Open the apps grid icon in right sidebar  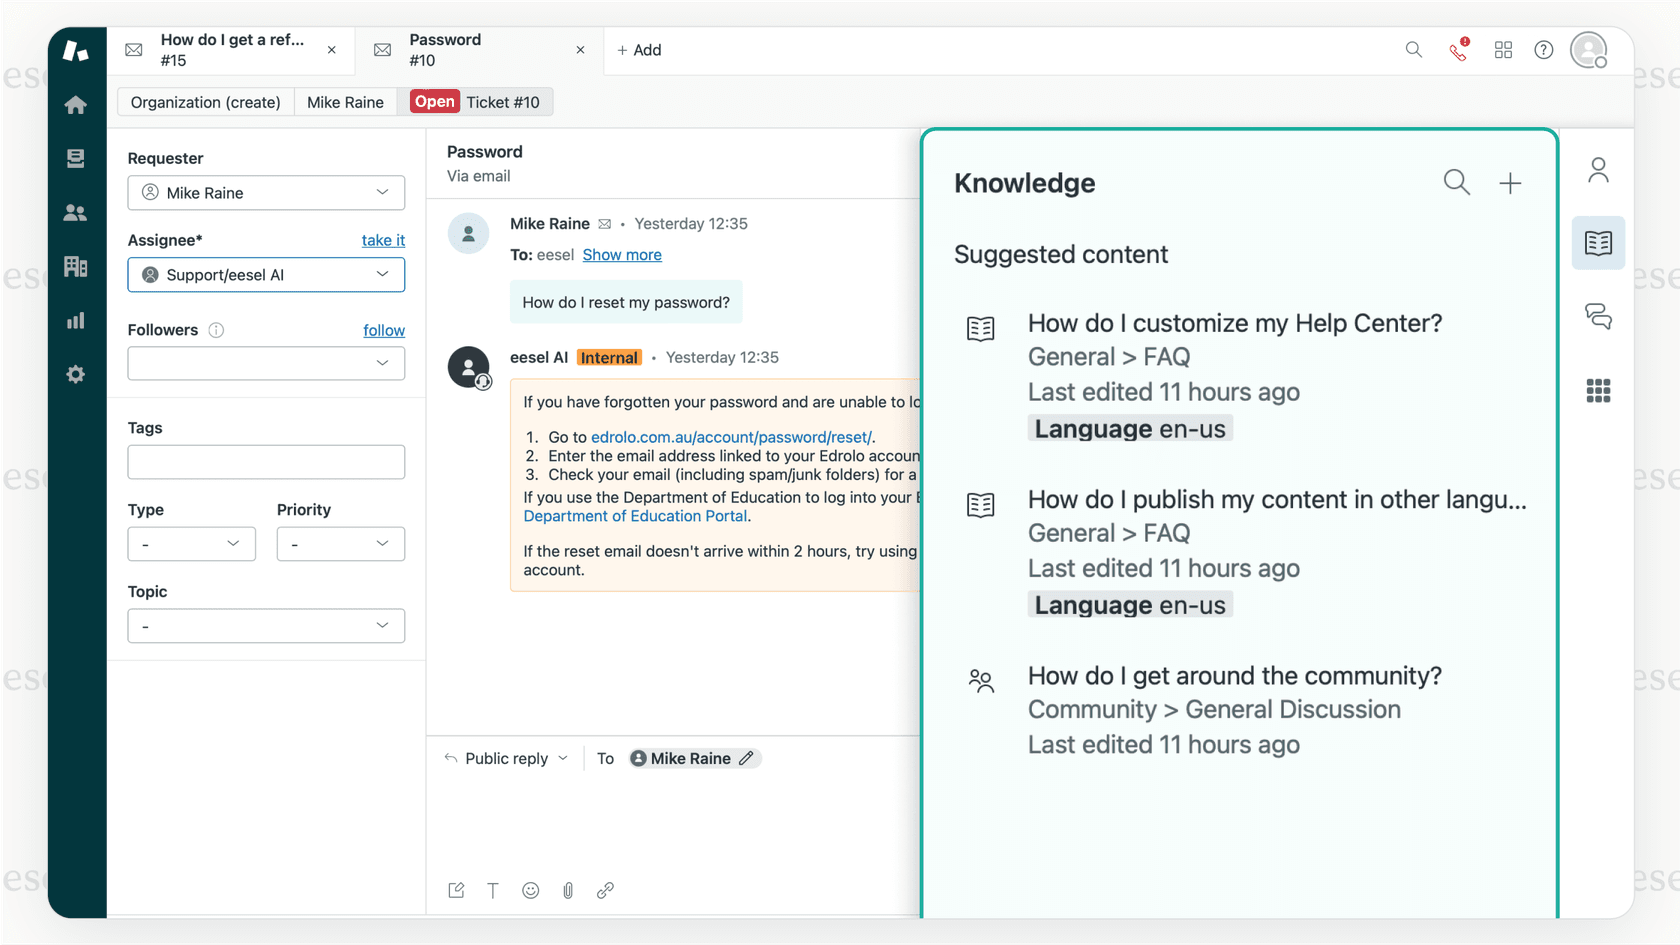tap(1598, 390)
